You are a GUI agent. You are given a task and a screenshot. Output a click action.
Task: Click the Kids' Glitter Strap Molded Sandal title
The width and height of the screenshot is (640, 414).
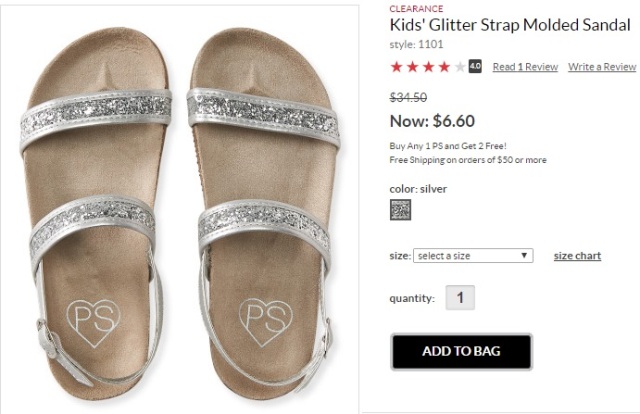tap(510, 25)
